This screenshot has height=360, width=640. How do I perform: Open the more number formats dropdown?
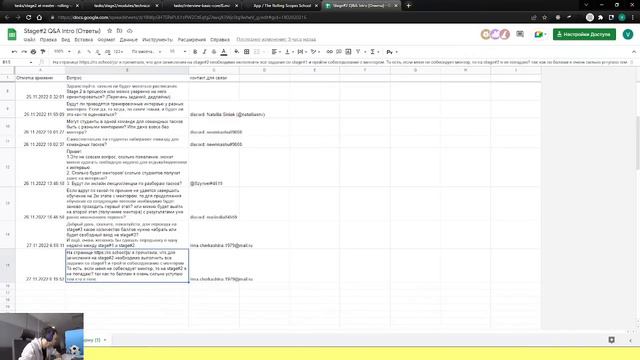point(118,52)
